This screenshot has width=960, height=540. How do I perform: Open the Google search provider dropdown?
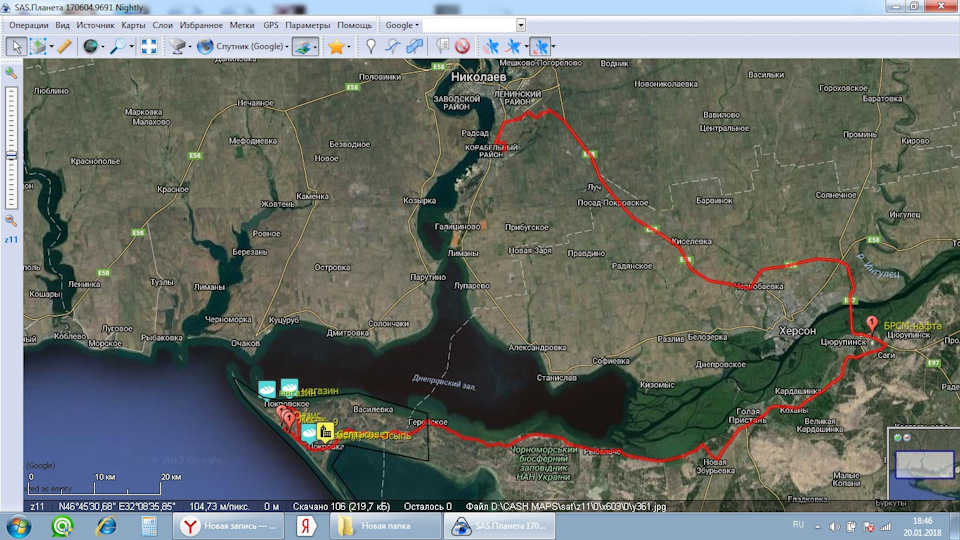point(402,25)
